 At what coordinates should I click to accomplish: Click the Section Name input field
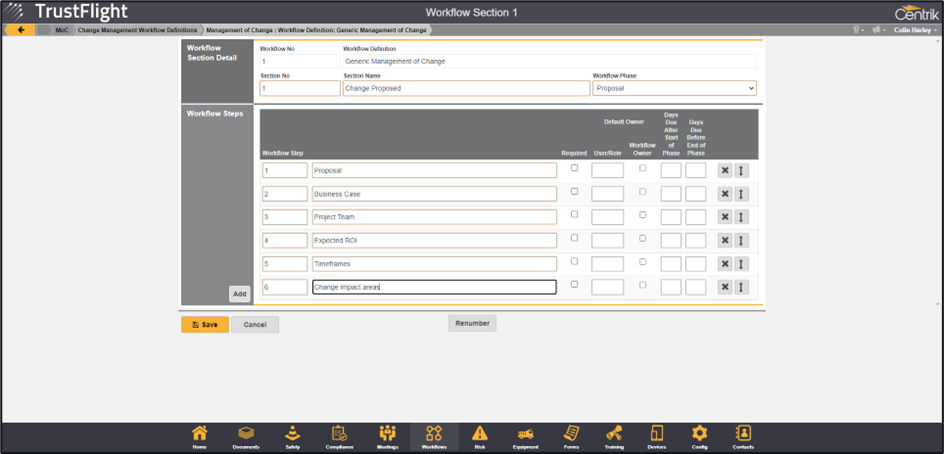tap(465, 89)
